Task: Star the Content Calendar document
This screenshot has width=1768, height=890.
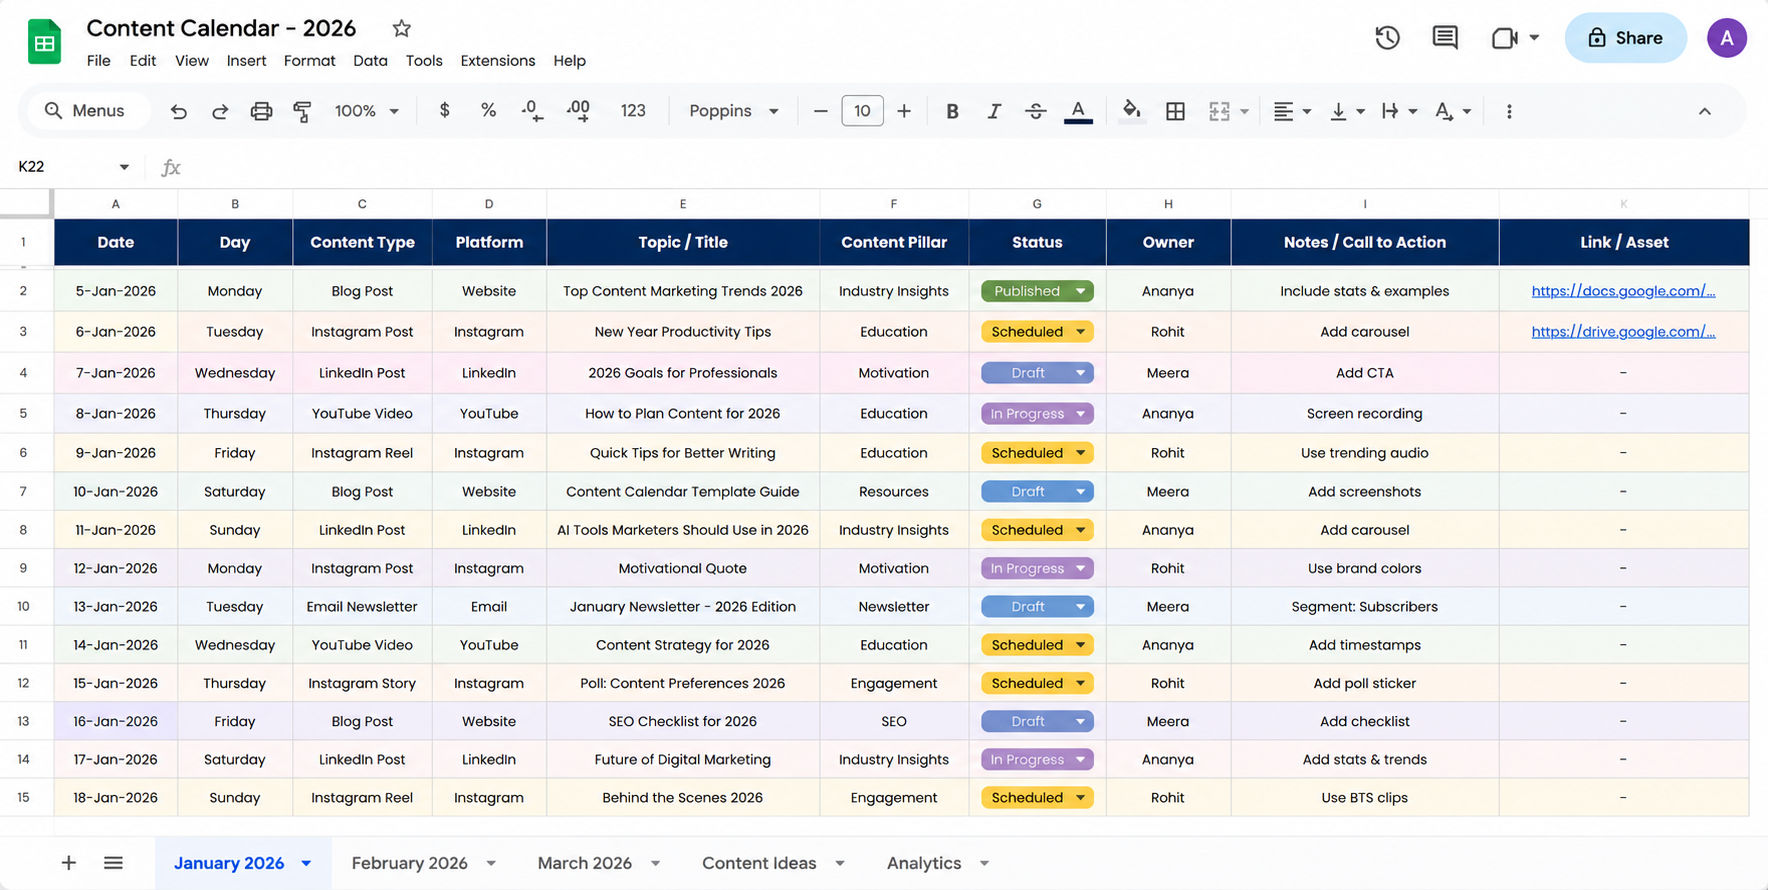Action: click(401, 28)
